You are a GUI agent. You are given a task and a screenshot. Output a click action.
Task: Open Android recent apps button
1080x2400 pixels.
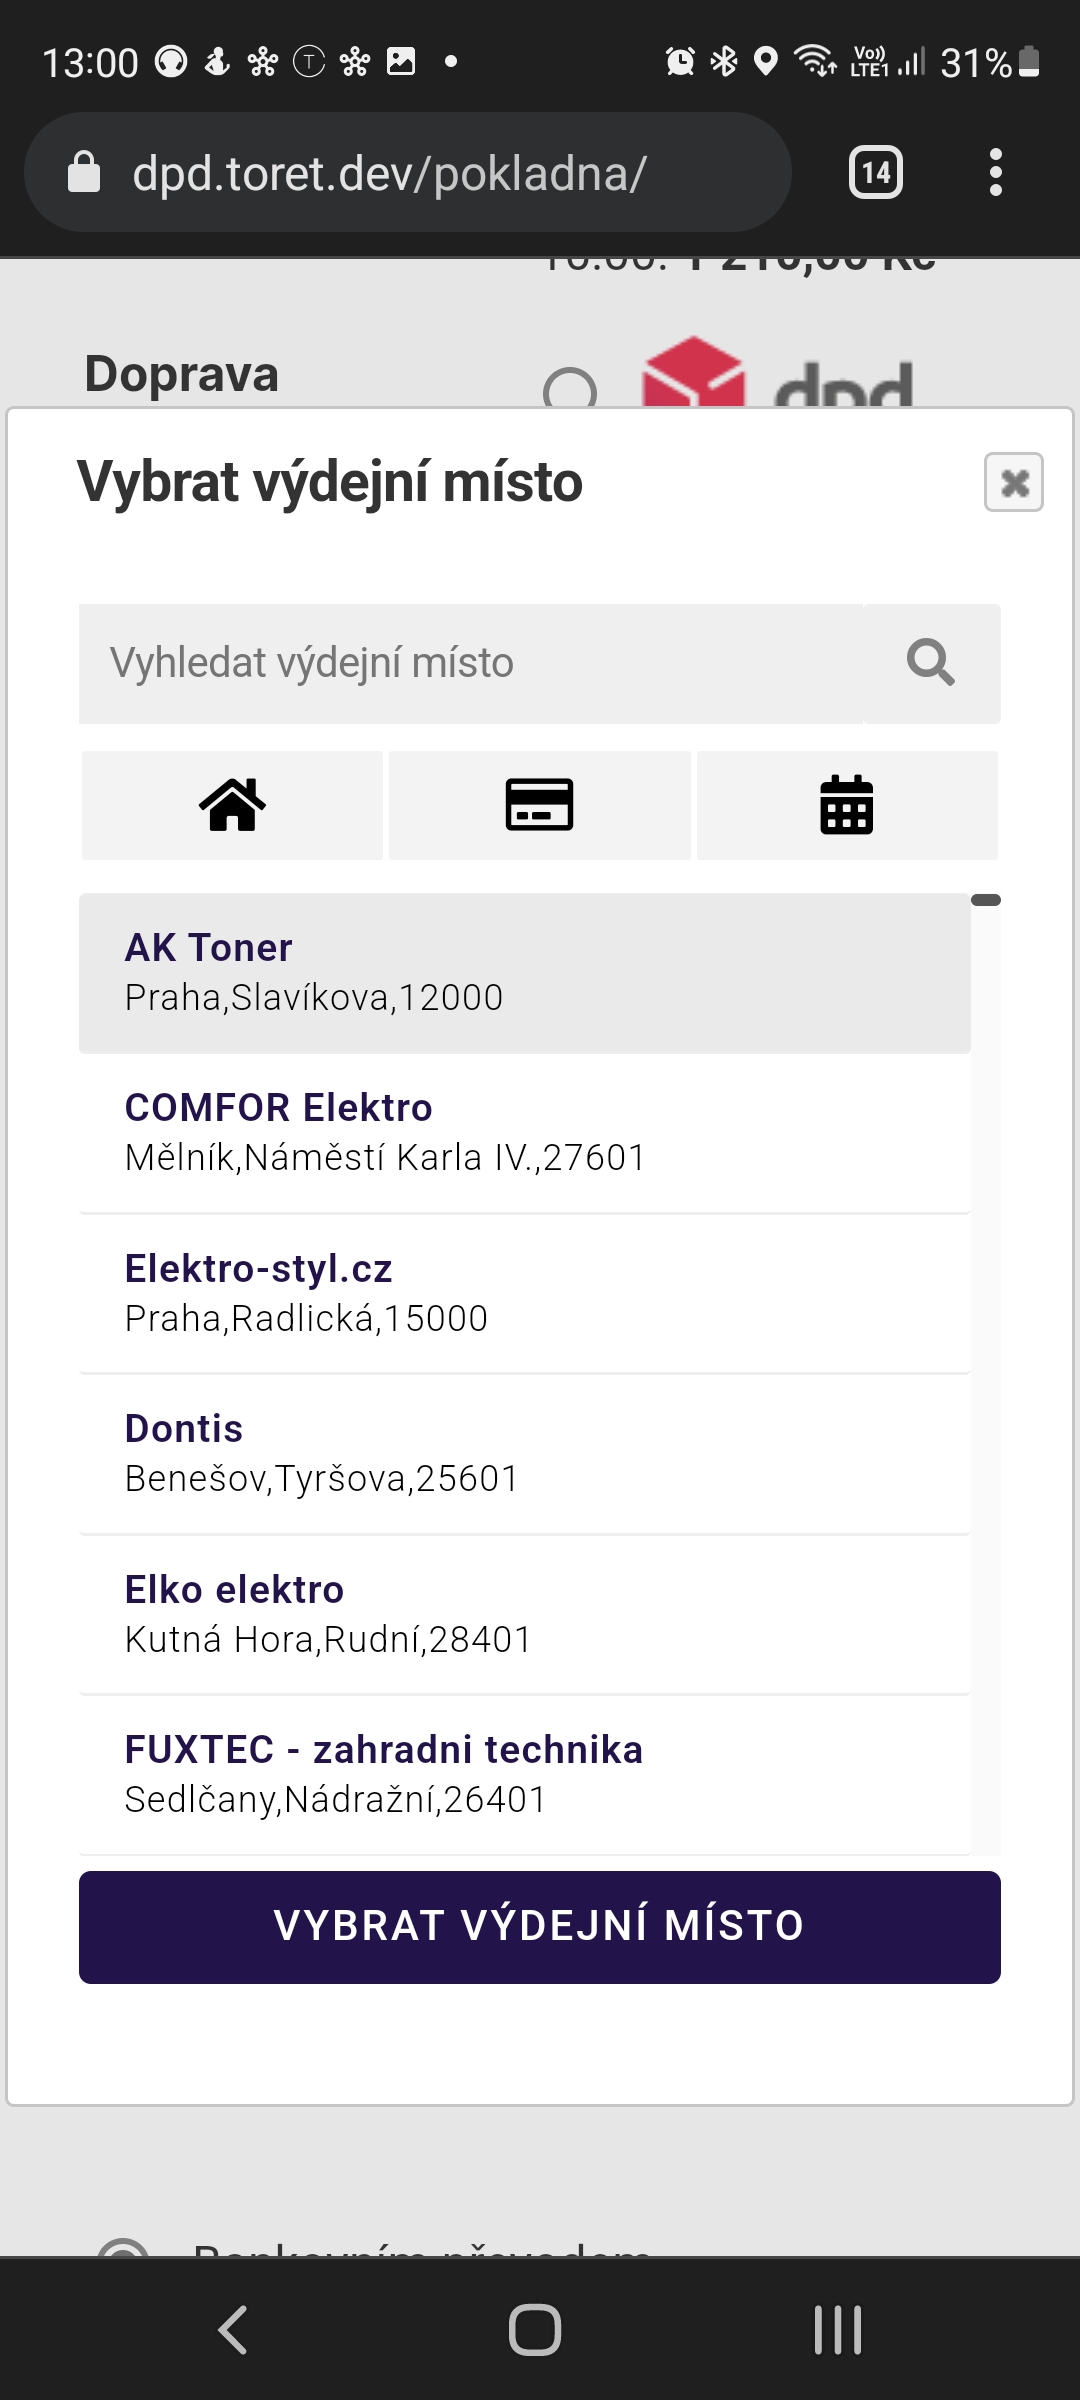pos(838,2329)
